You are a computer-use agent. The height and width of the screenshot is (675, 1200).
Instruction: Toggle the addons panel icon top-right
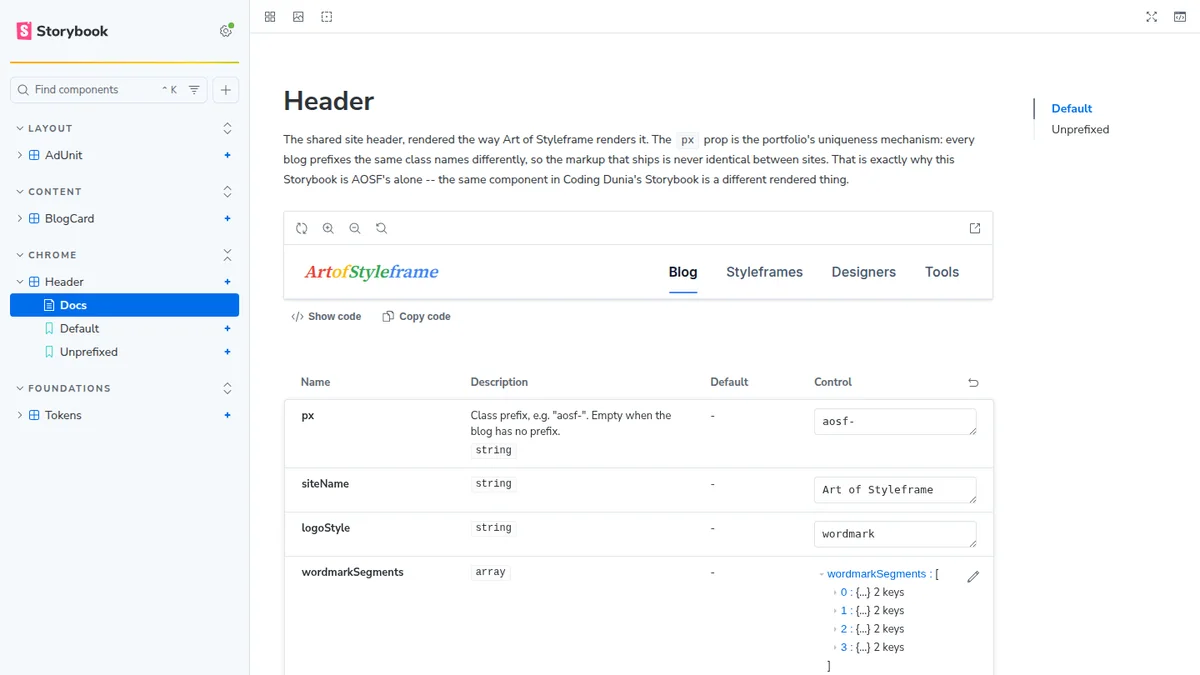coord(1180,17)
